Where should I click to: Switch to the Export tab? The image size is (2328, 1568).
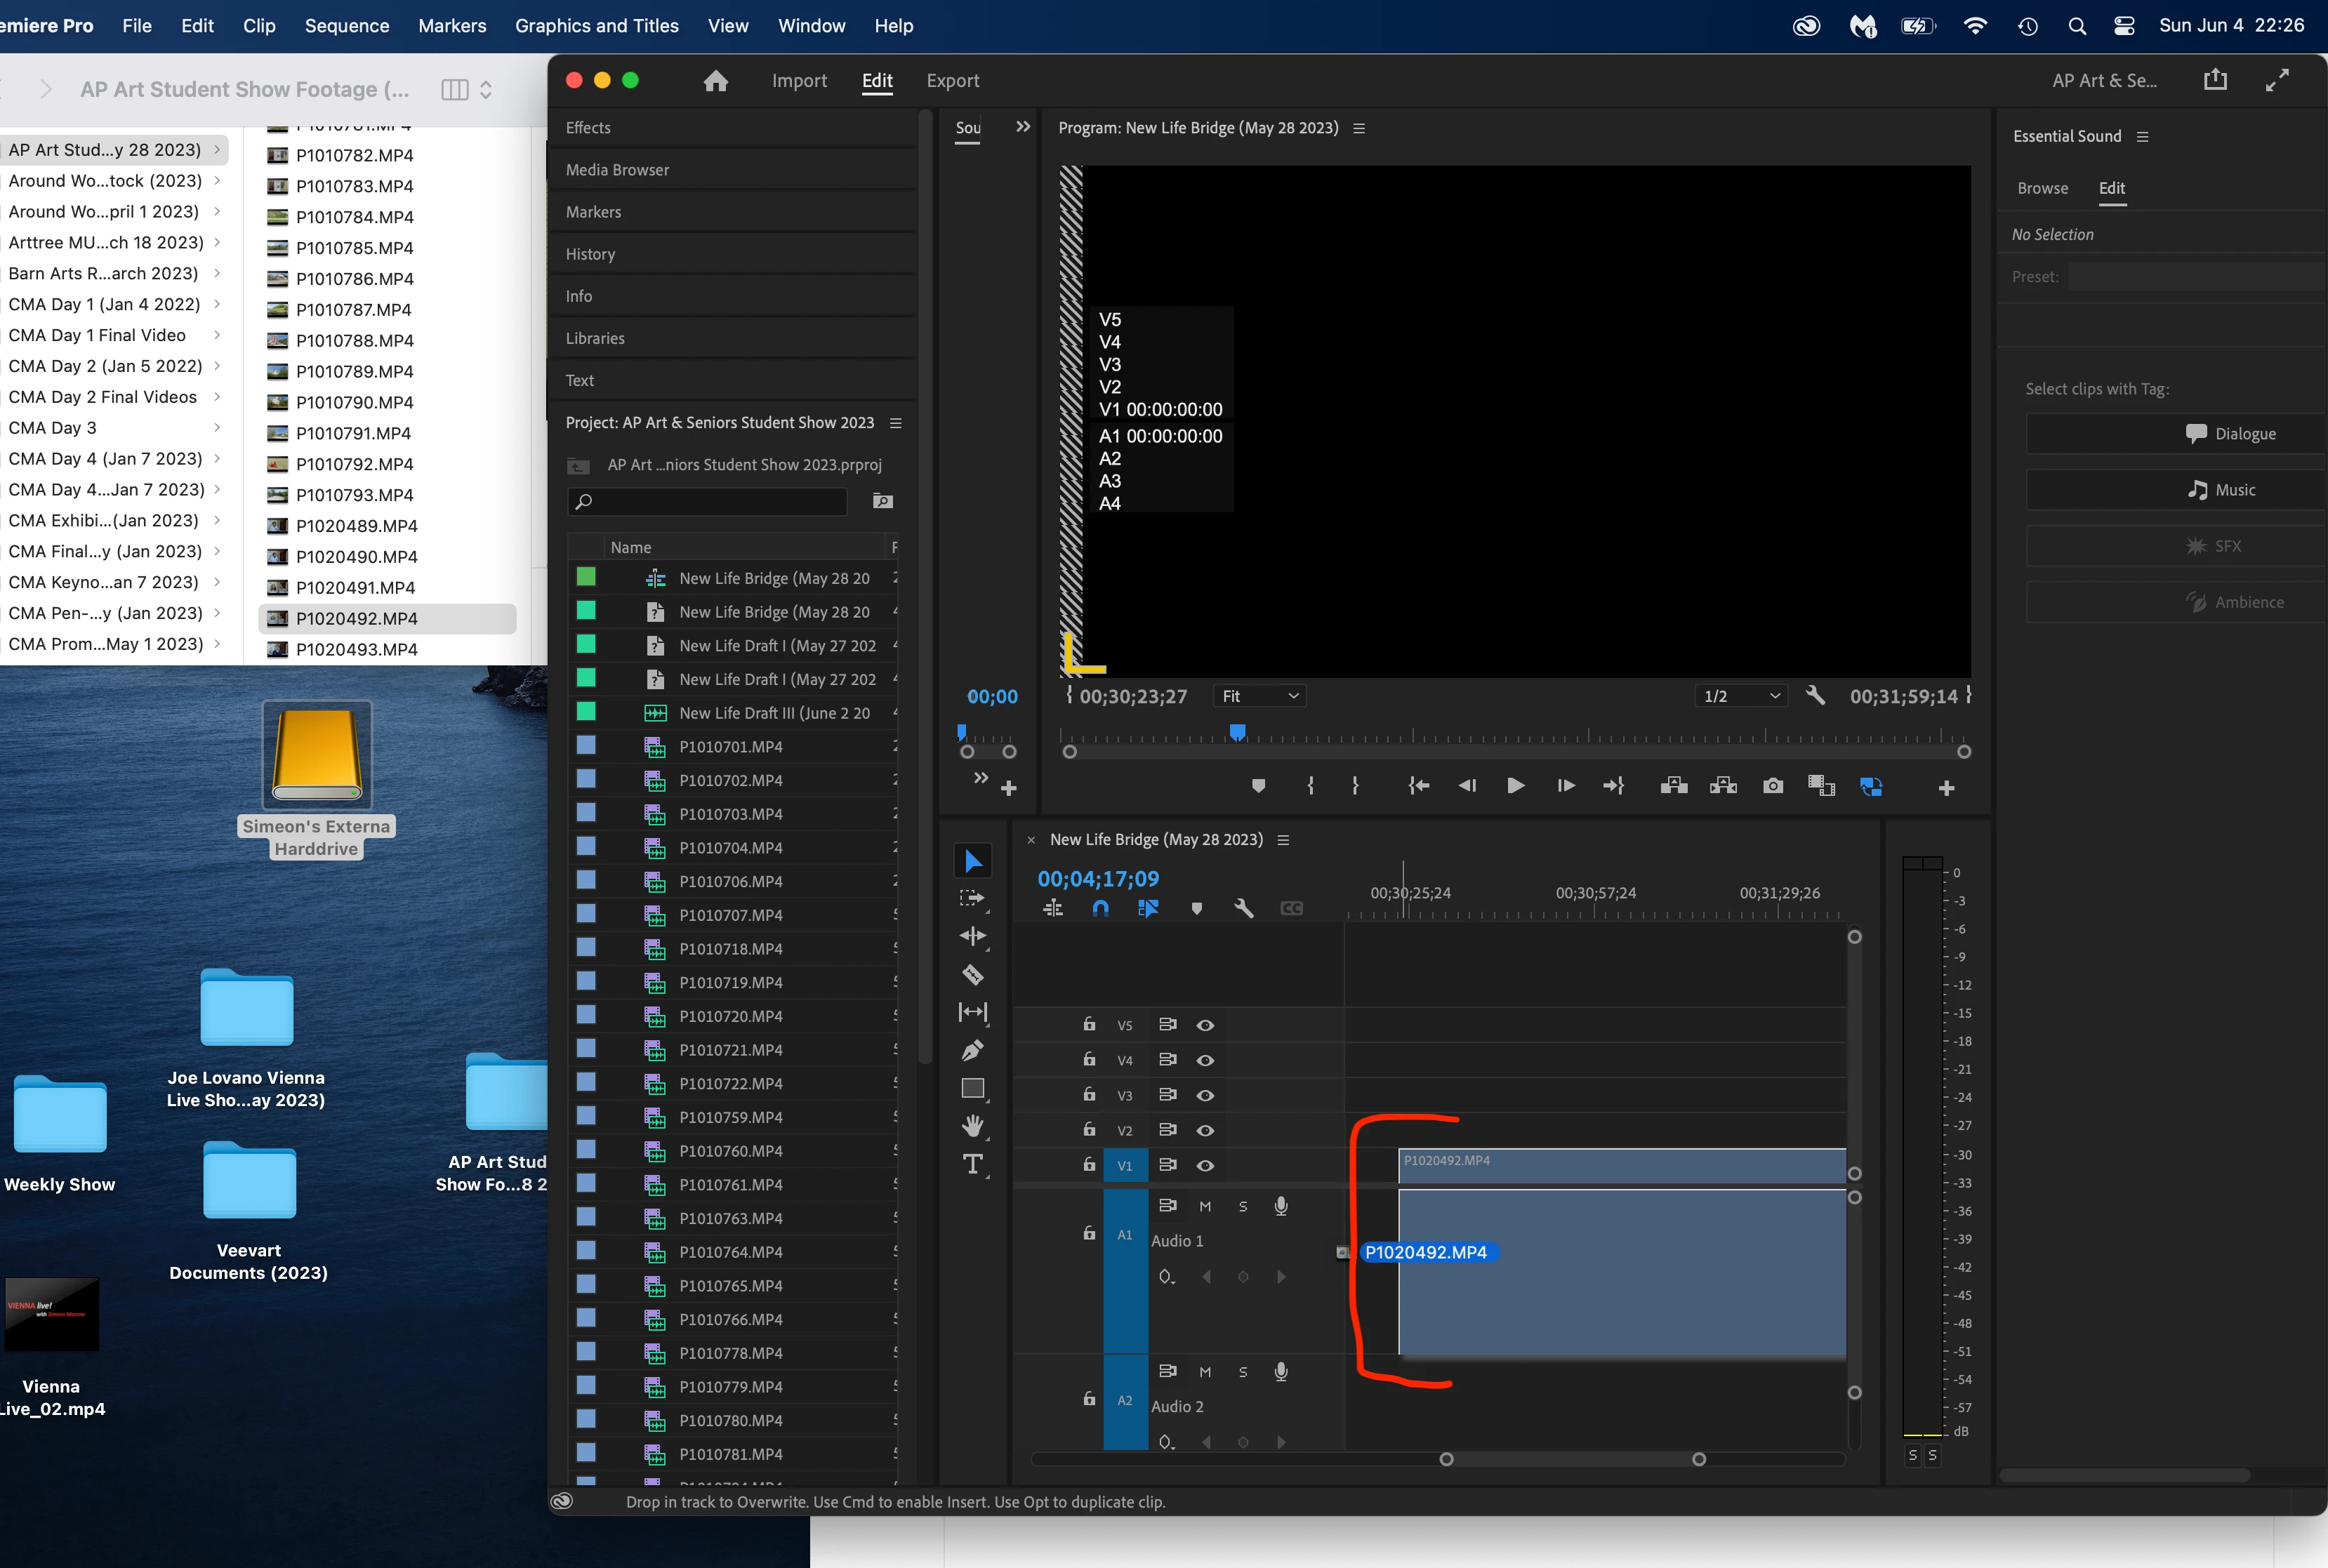pyautogui.click(x=952, y=81)
